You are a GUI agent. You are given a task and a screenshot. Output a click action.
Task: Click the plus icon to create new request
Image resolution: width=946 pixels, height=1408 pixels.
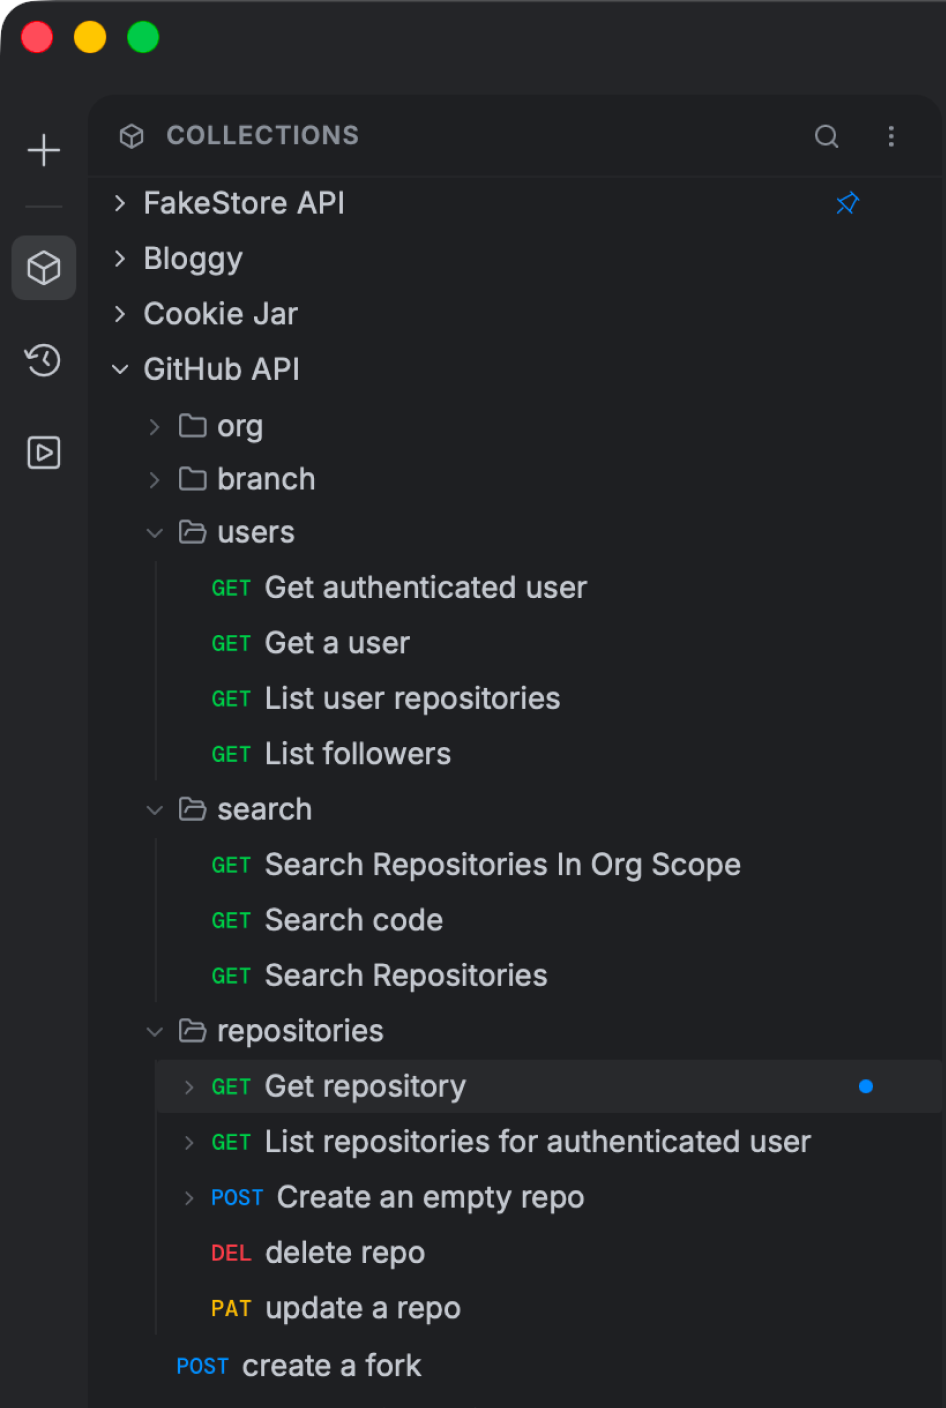pyautogui.click(x=44, y=150)
